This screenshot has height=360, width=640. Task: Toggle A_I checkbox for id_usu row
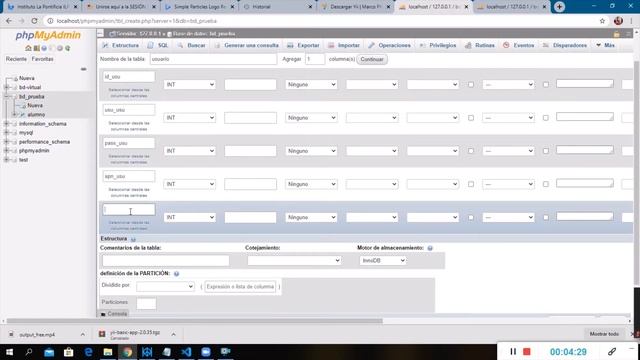pyautogui.click(x=546, y=84)
